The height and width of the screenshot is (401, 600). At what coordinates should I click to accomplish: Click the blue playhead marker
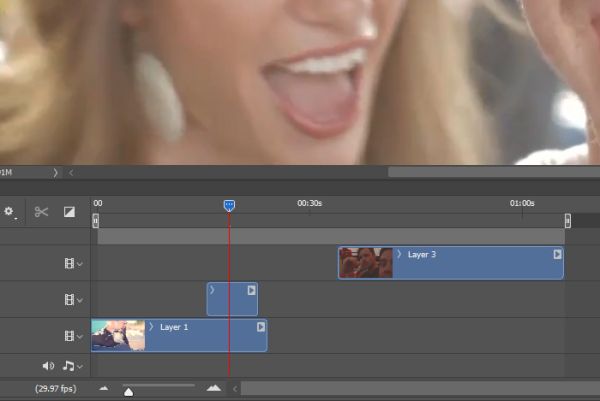[x=229, y=205]
